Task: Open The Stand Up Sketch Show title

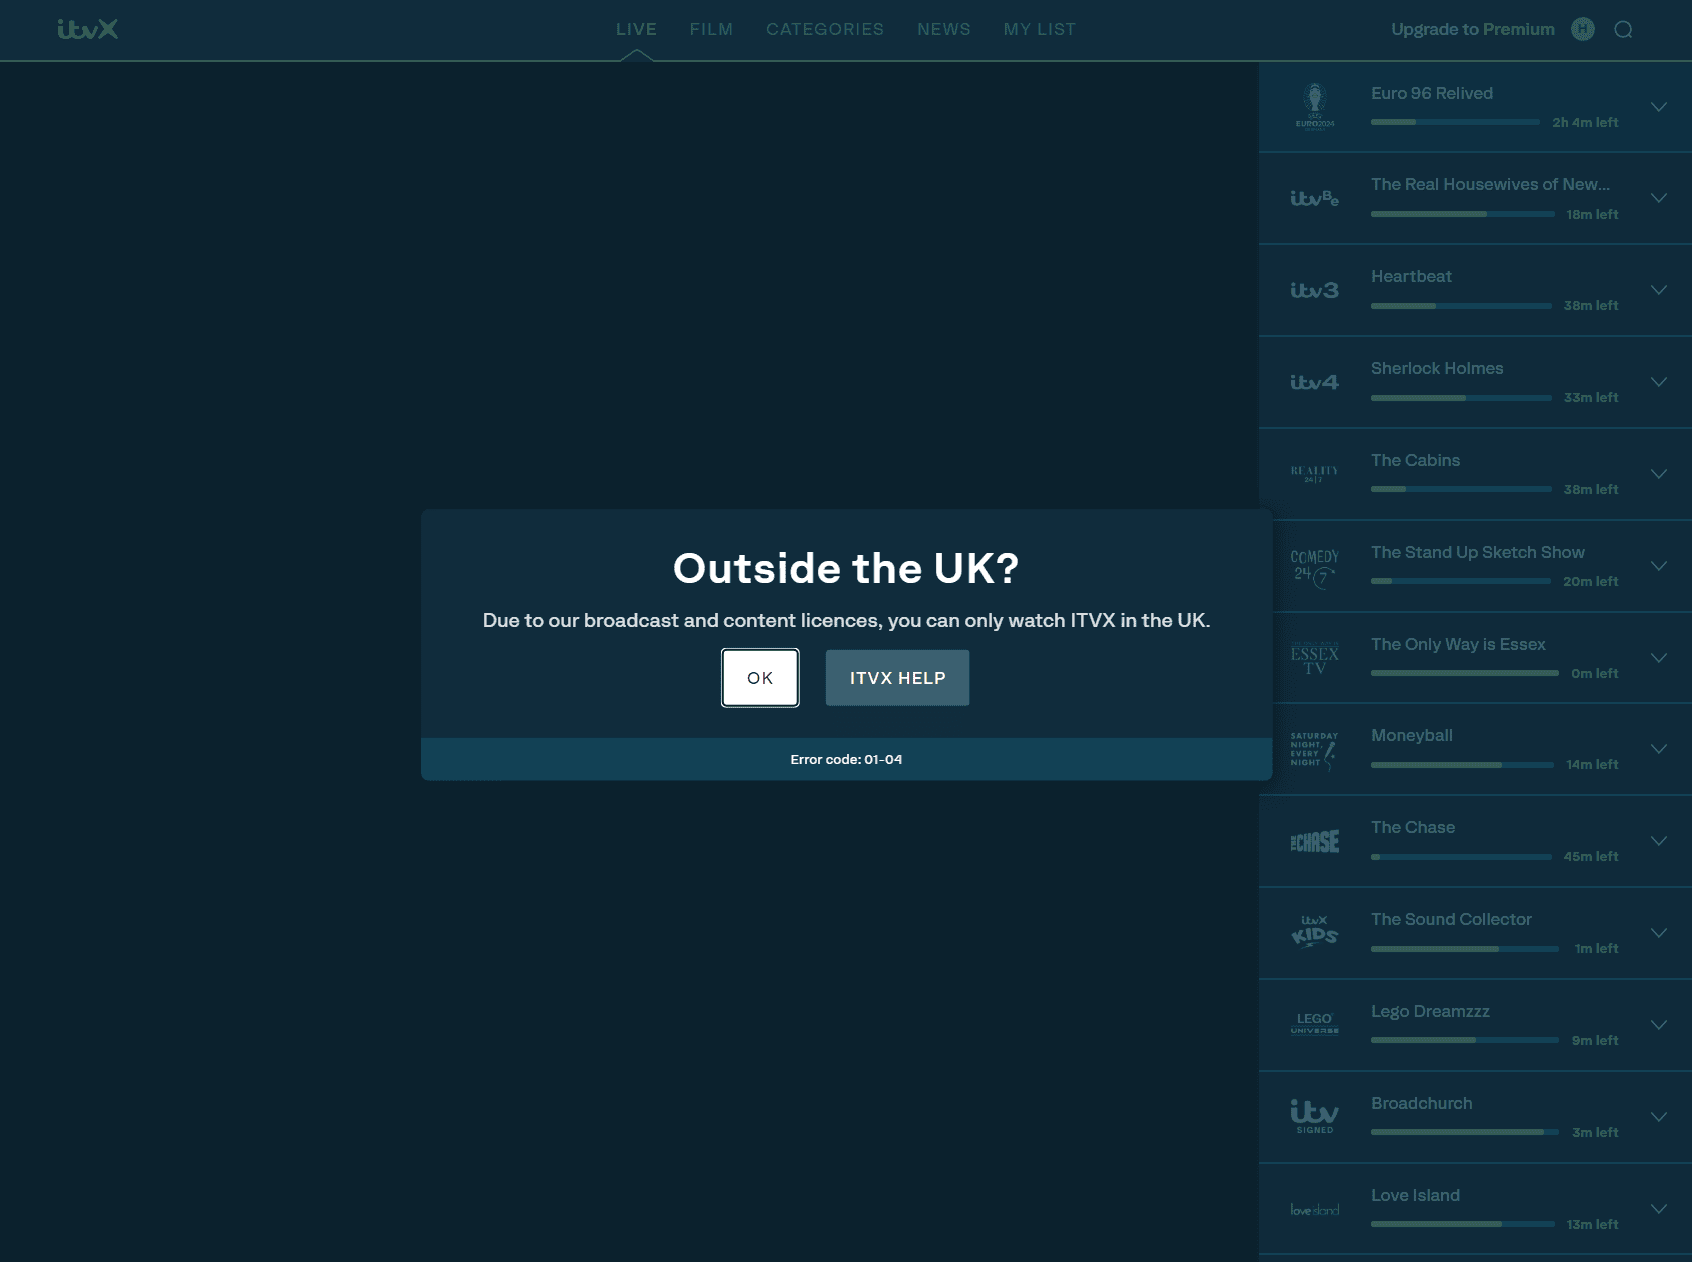Action: pyautogui.click(x=1478, y=553)
